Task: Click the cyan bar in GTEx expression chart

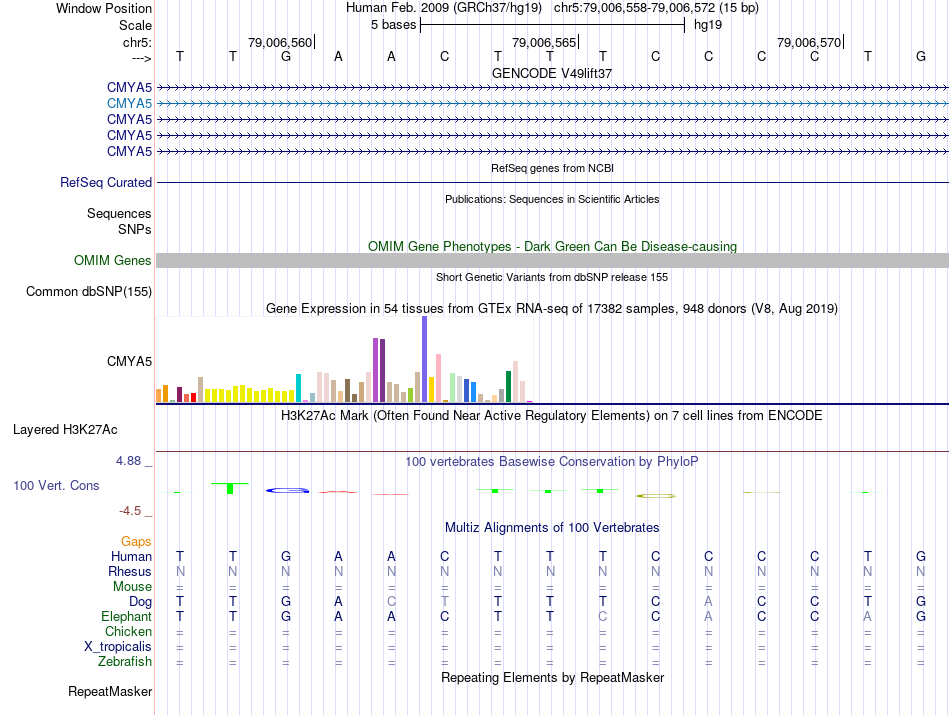Action: (x=299, y=387)
